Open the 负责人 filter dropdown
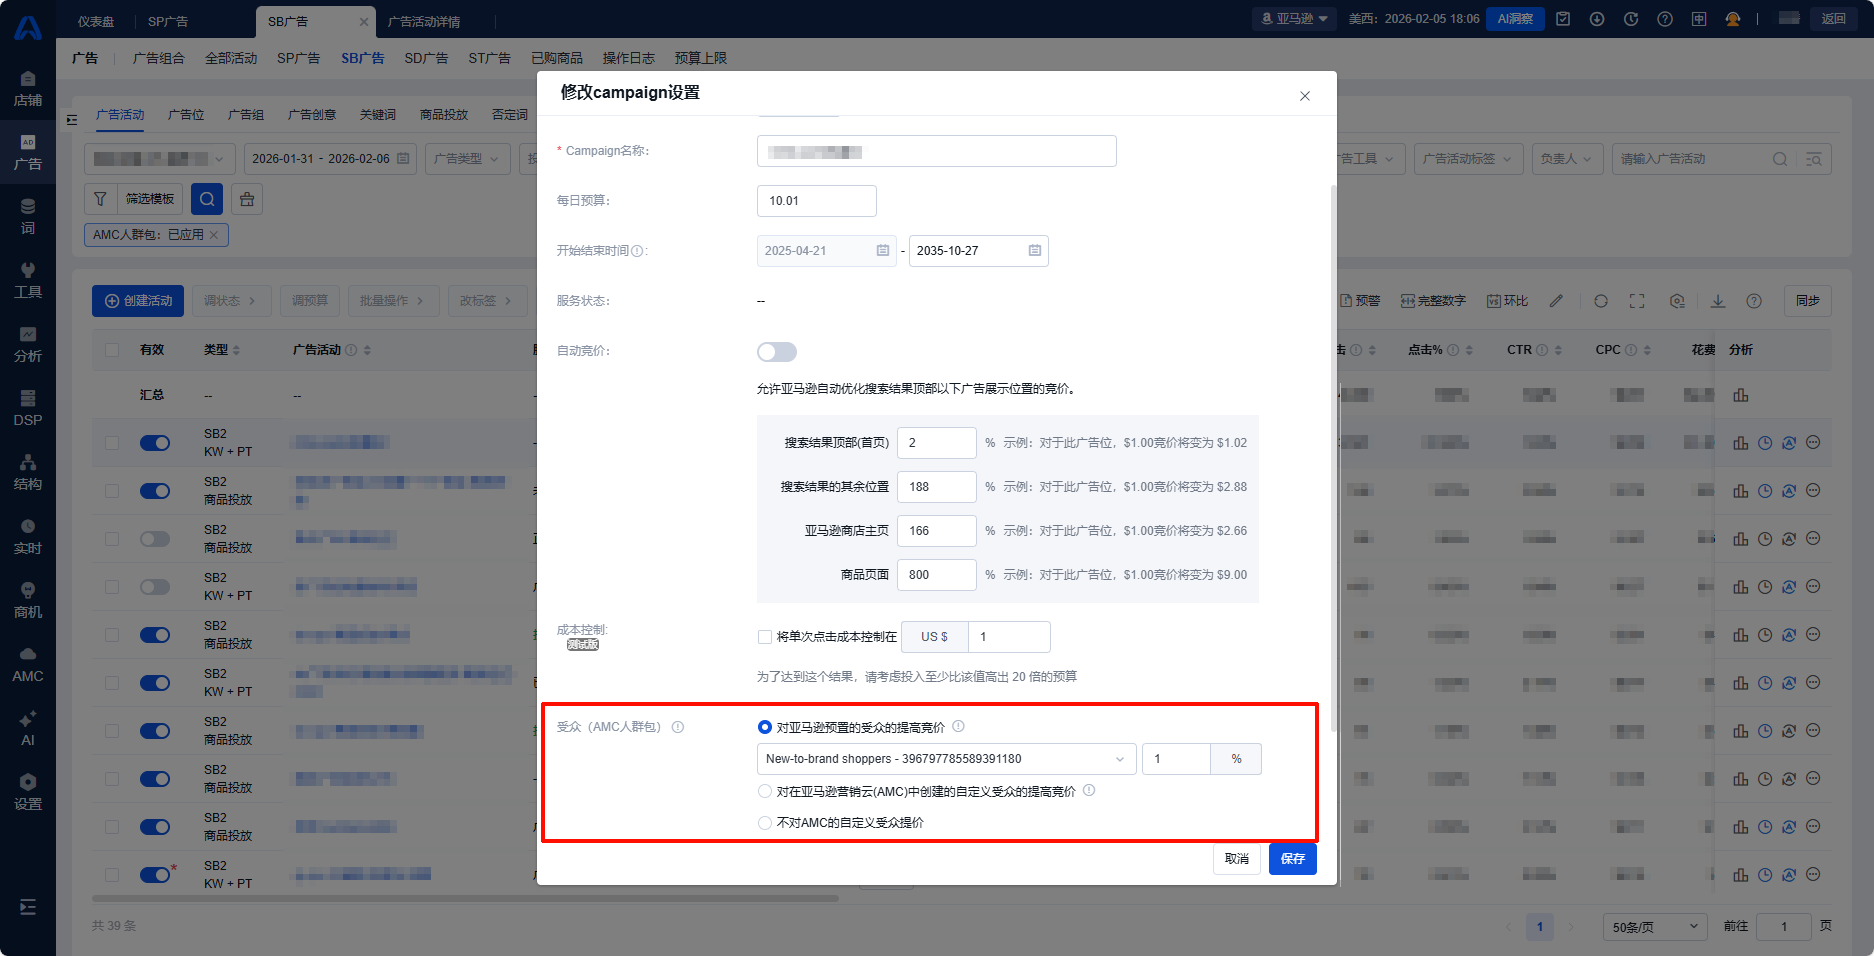The image size is (1874, 956). pos(1566,159)
